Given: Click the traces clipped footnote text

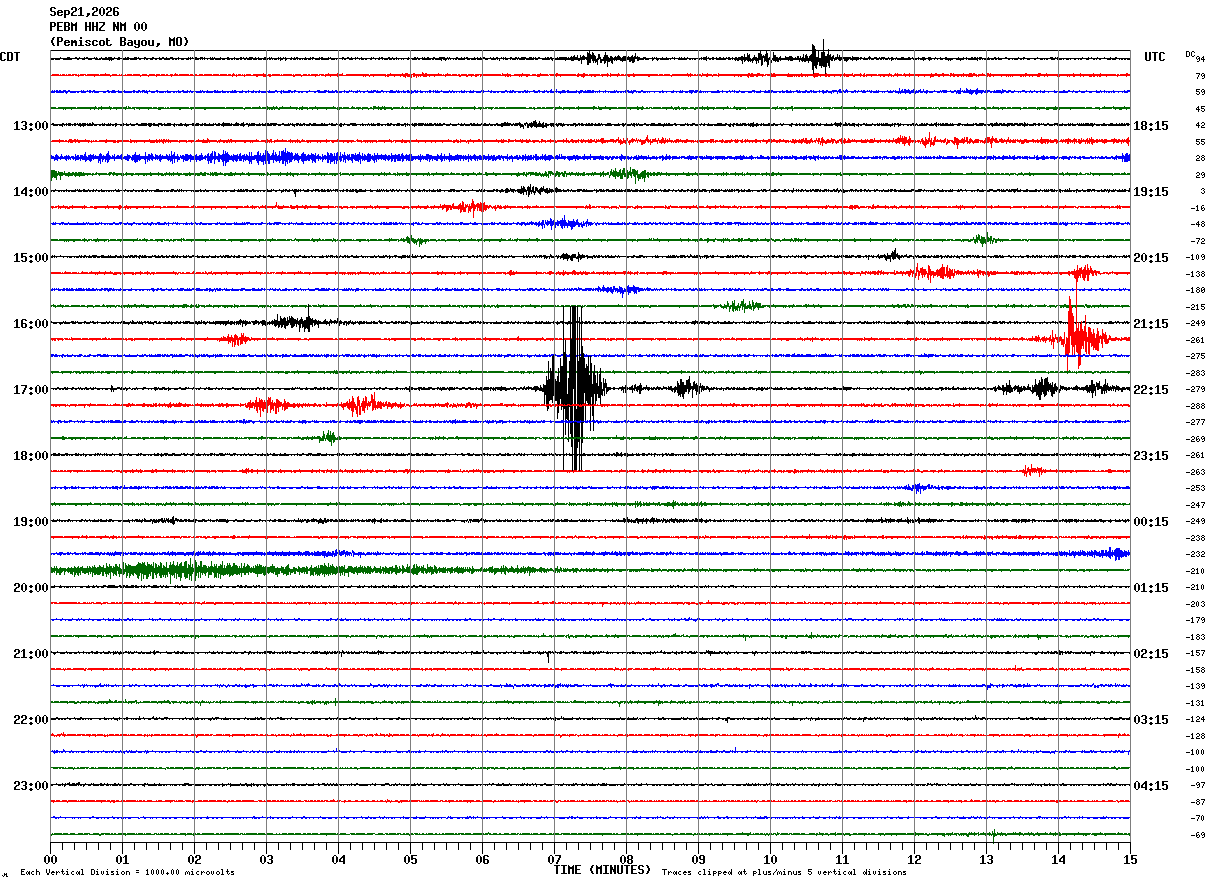Looking at the screenshot, I should coord(784,873).
